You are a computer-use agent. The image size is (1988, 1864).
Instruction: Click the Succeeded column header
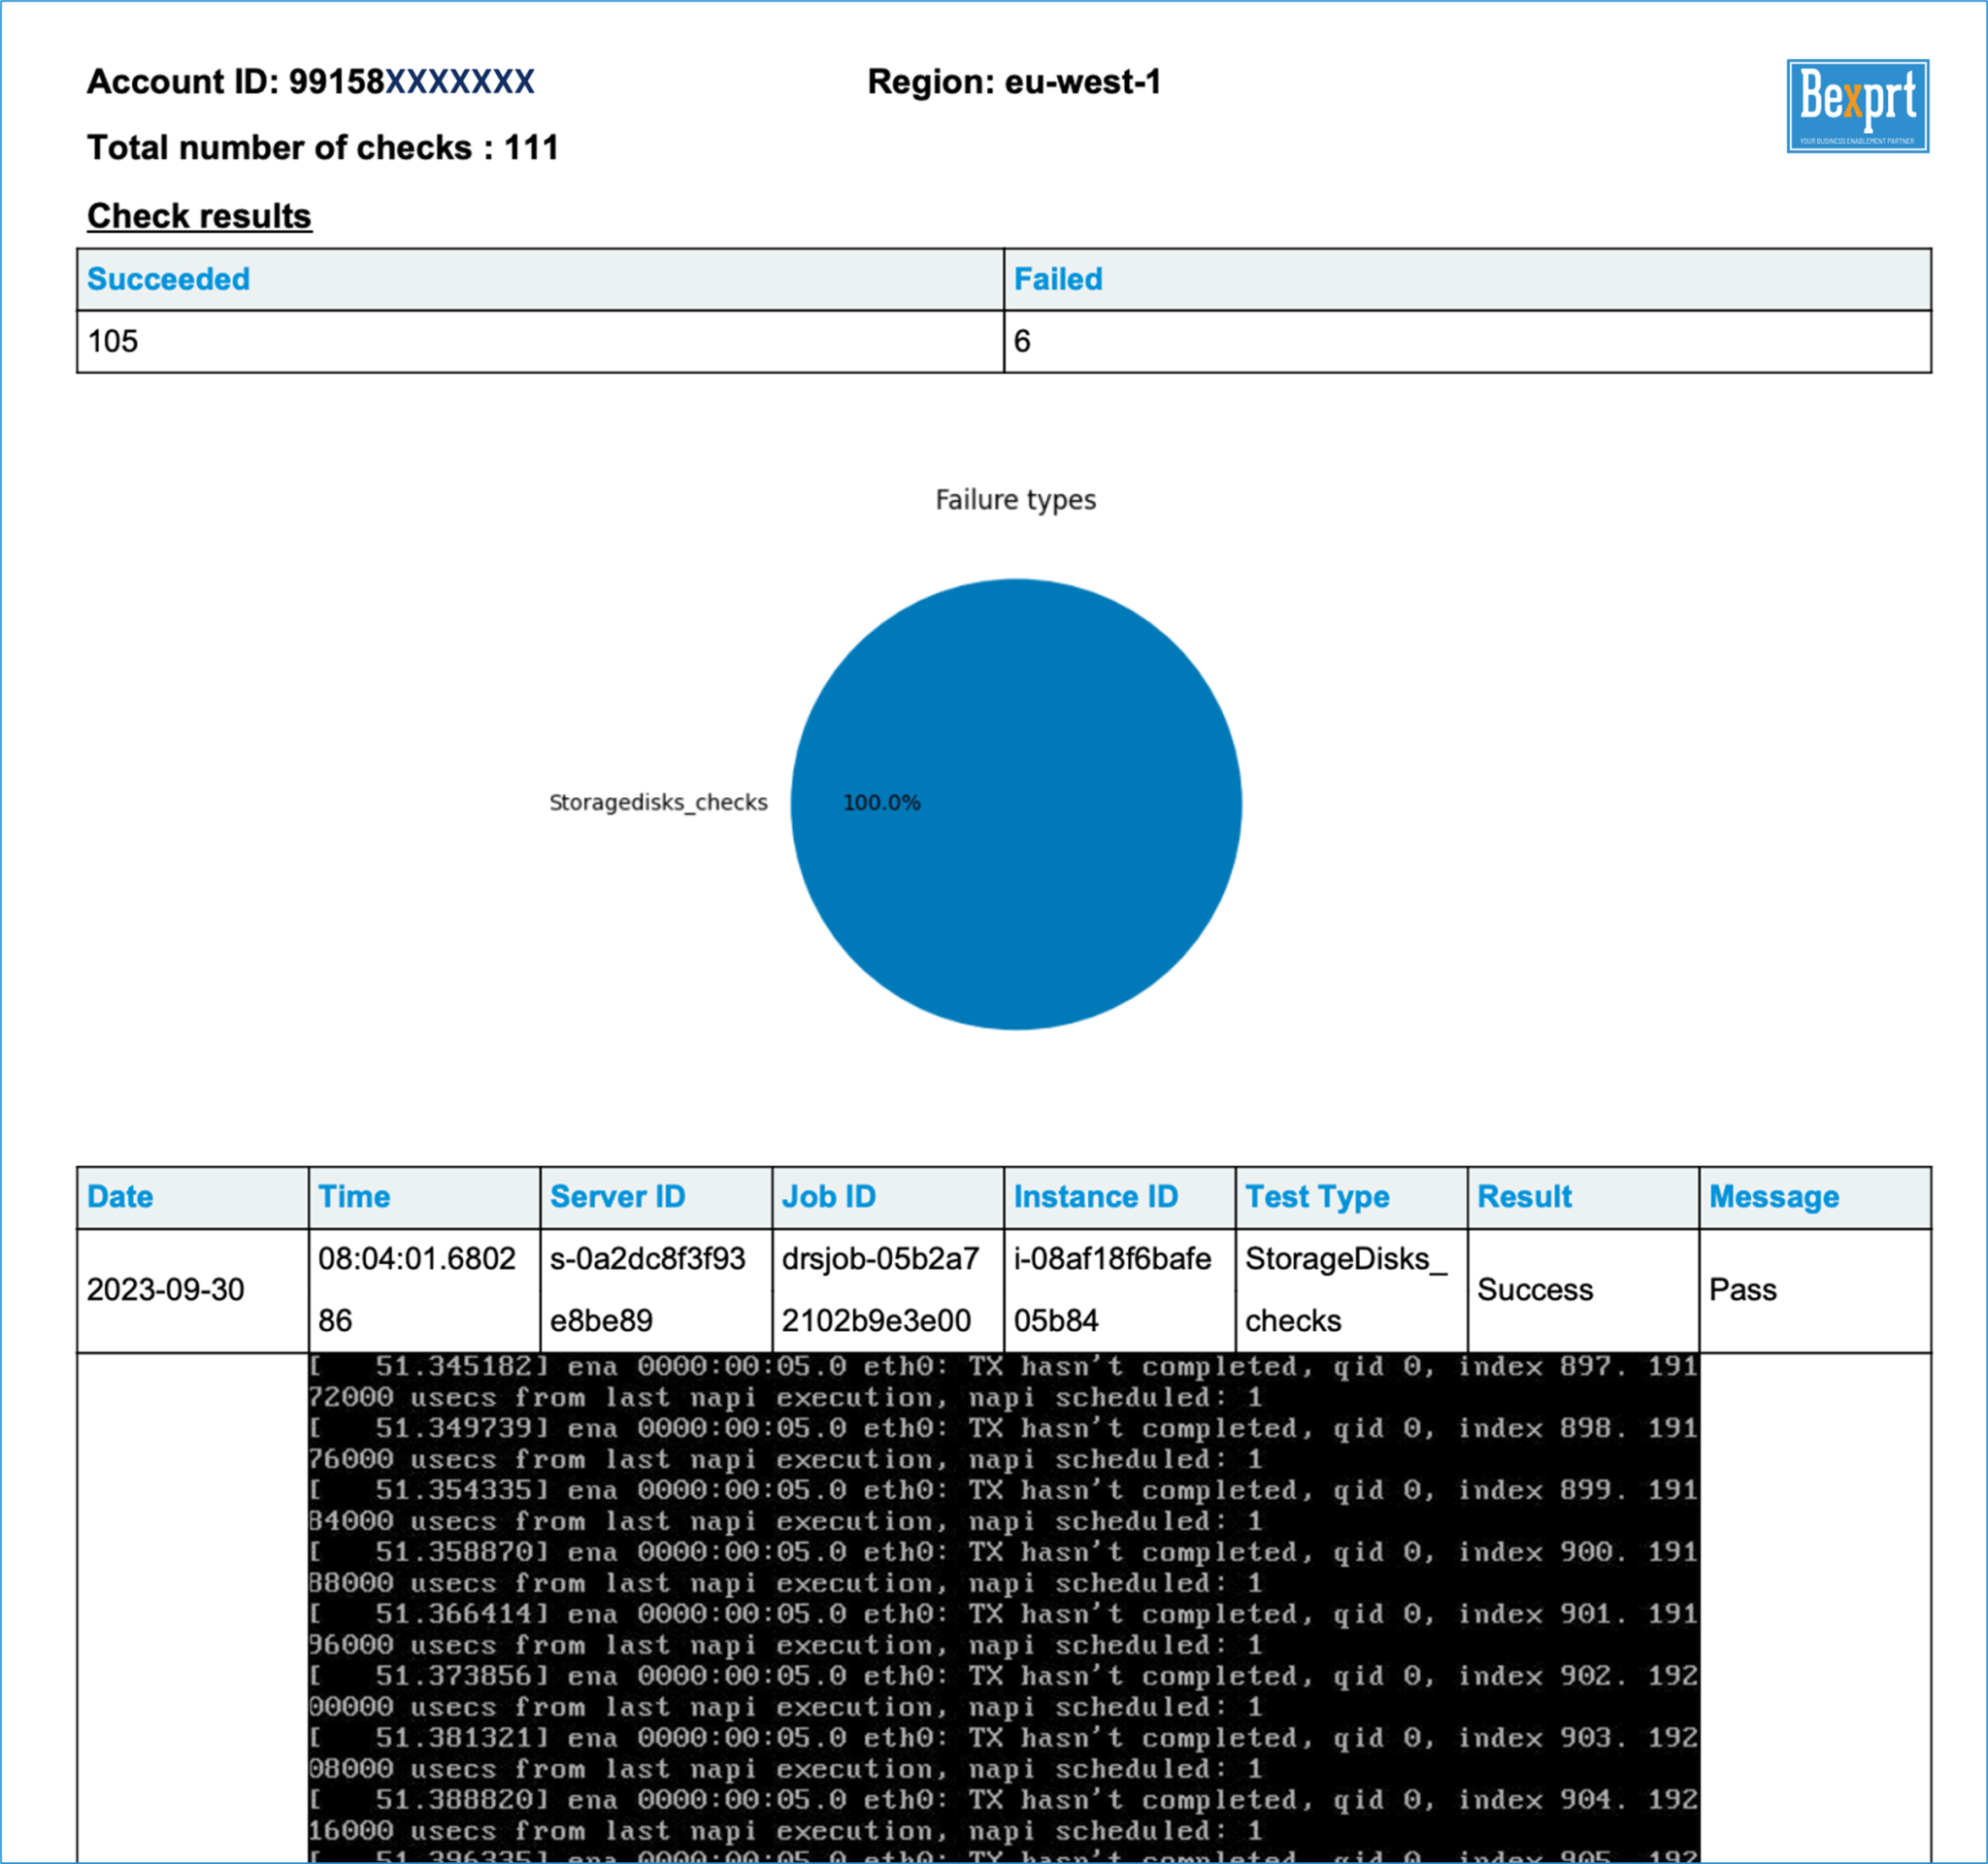pos(167,279)
